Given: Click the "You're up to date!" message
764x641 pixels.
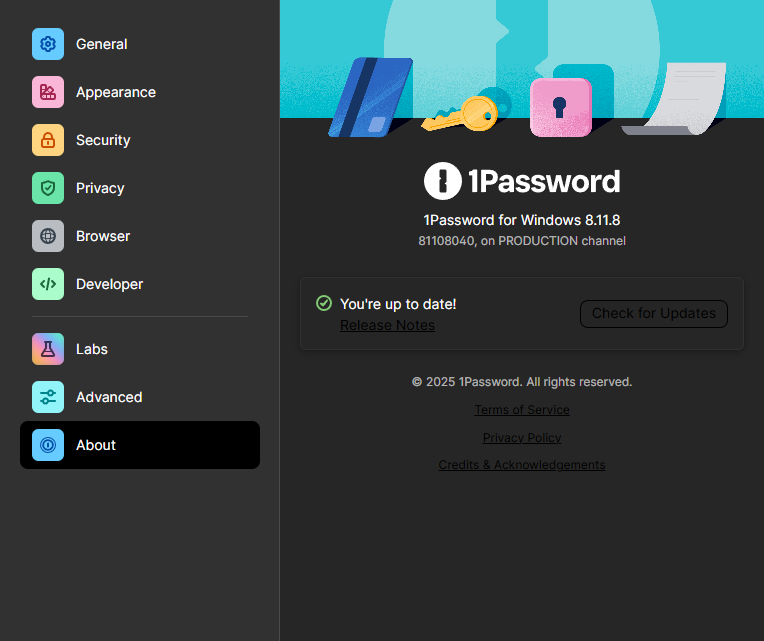Looking at the screenshot, I should 398,304.
